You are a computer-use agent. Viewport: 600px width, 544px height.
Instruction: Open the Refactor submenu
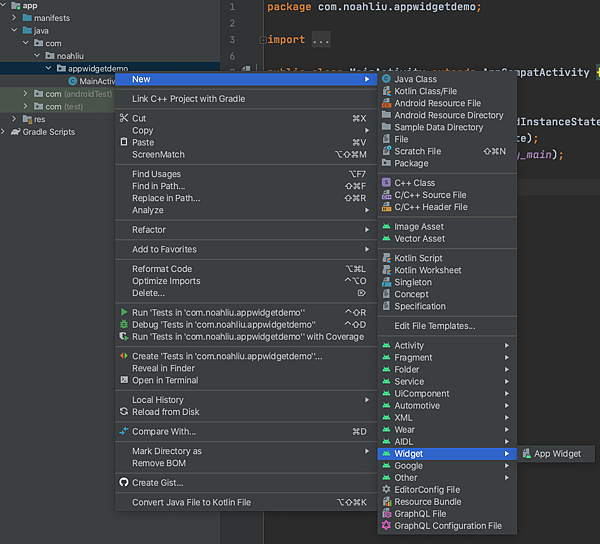tap(246, 230)
